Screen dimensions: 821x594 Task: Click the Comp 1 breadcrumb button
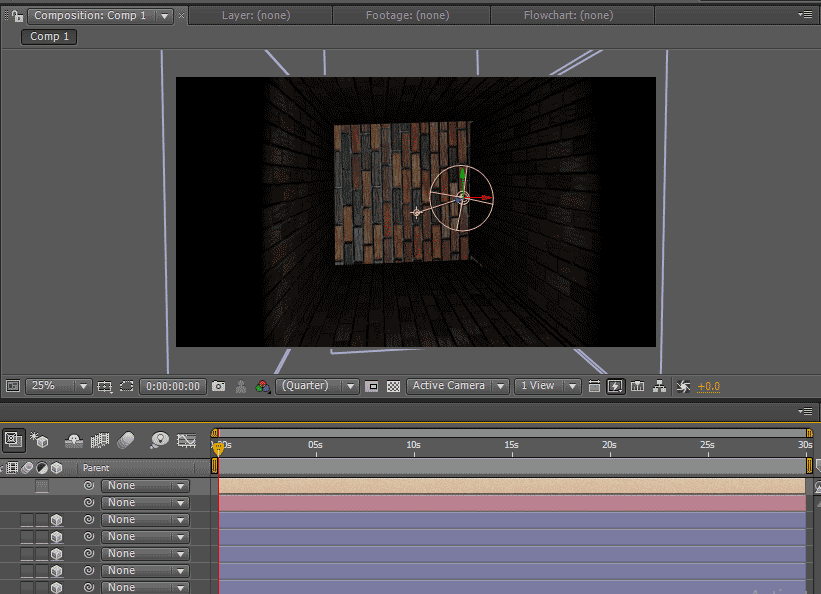pos(49,36)
